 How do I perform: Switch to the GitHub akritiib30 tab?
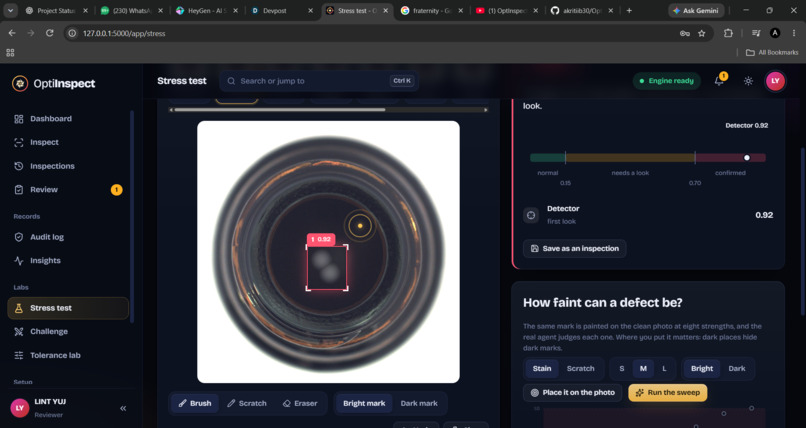581,10
